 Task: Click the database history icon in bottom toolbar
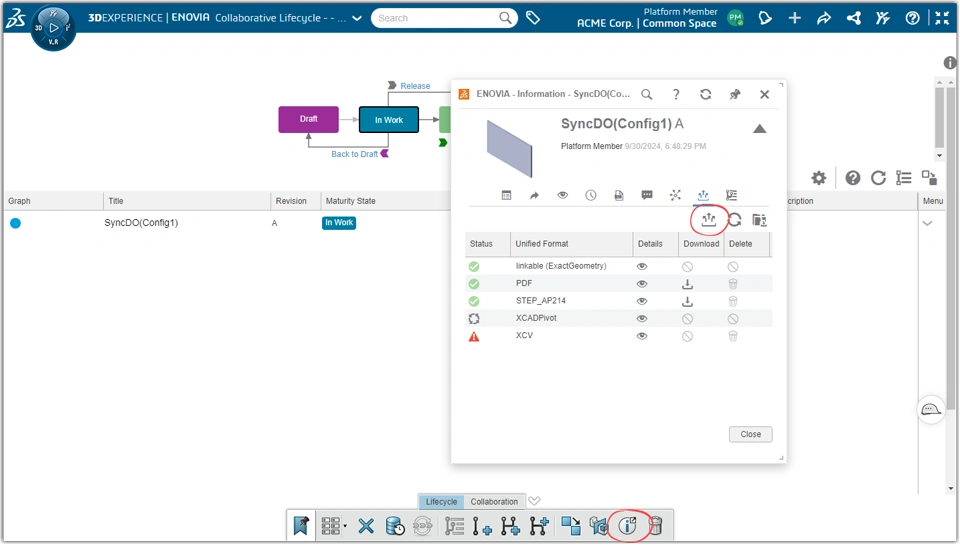coord(395,526)
